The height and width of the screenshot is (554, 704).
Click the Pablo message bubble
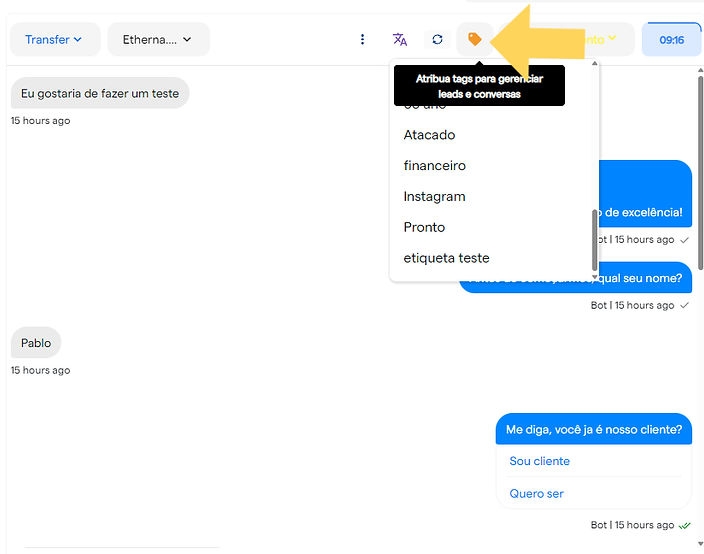point(36,343)
